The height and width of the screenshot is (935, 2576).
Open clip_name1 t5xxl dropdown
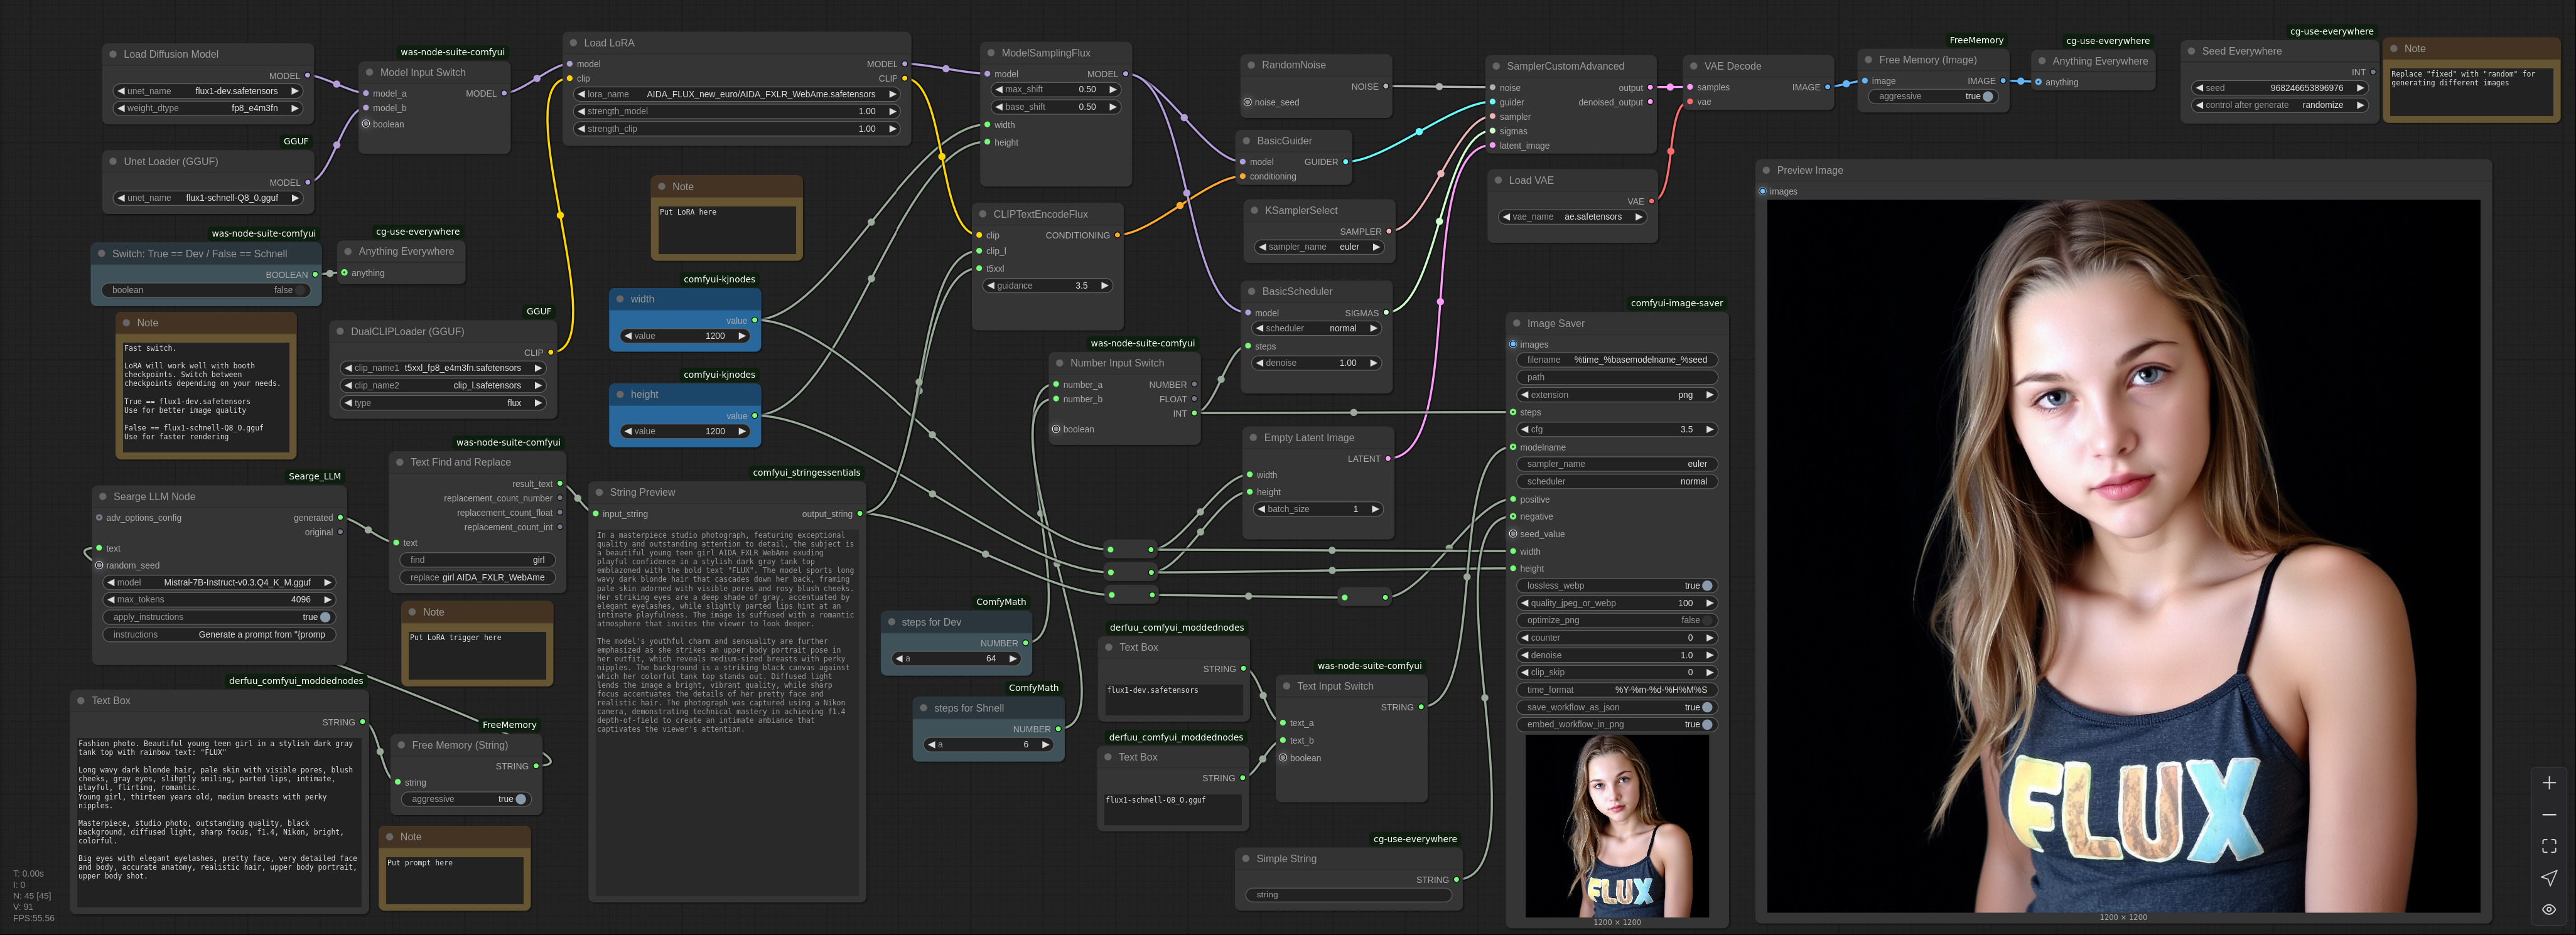tap(443, 368)
